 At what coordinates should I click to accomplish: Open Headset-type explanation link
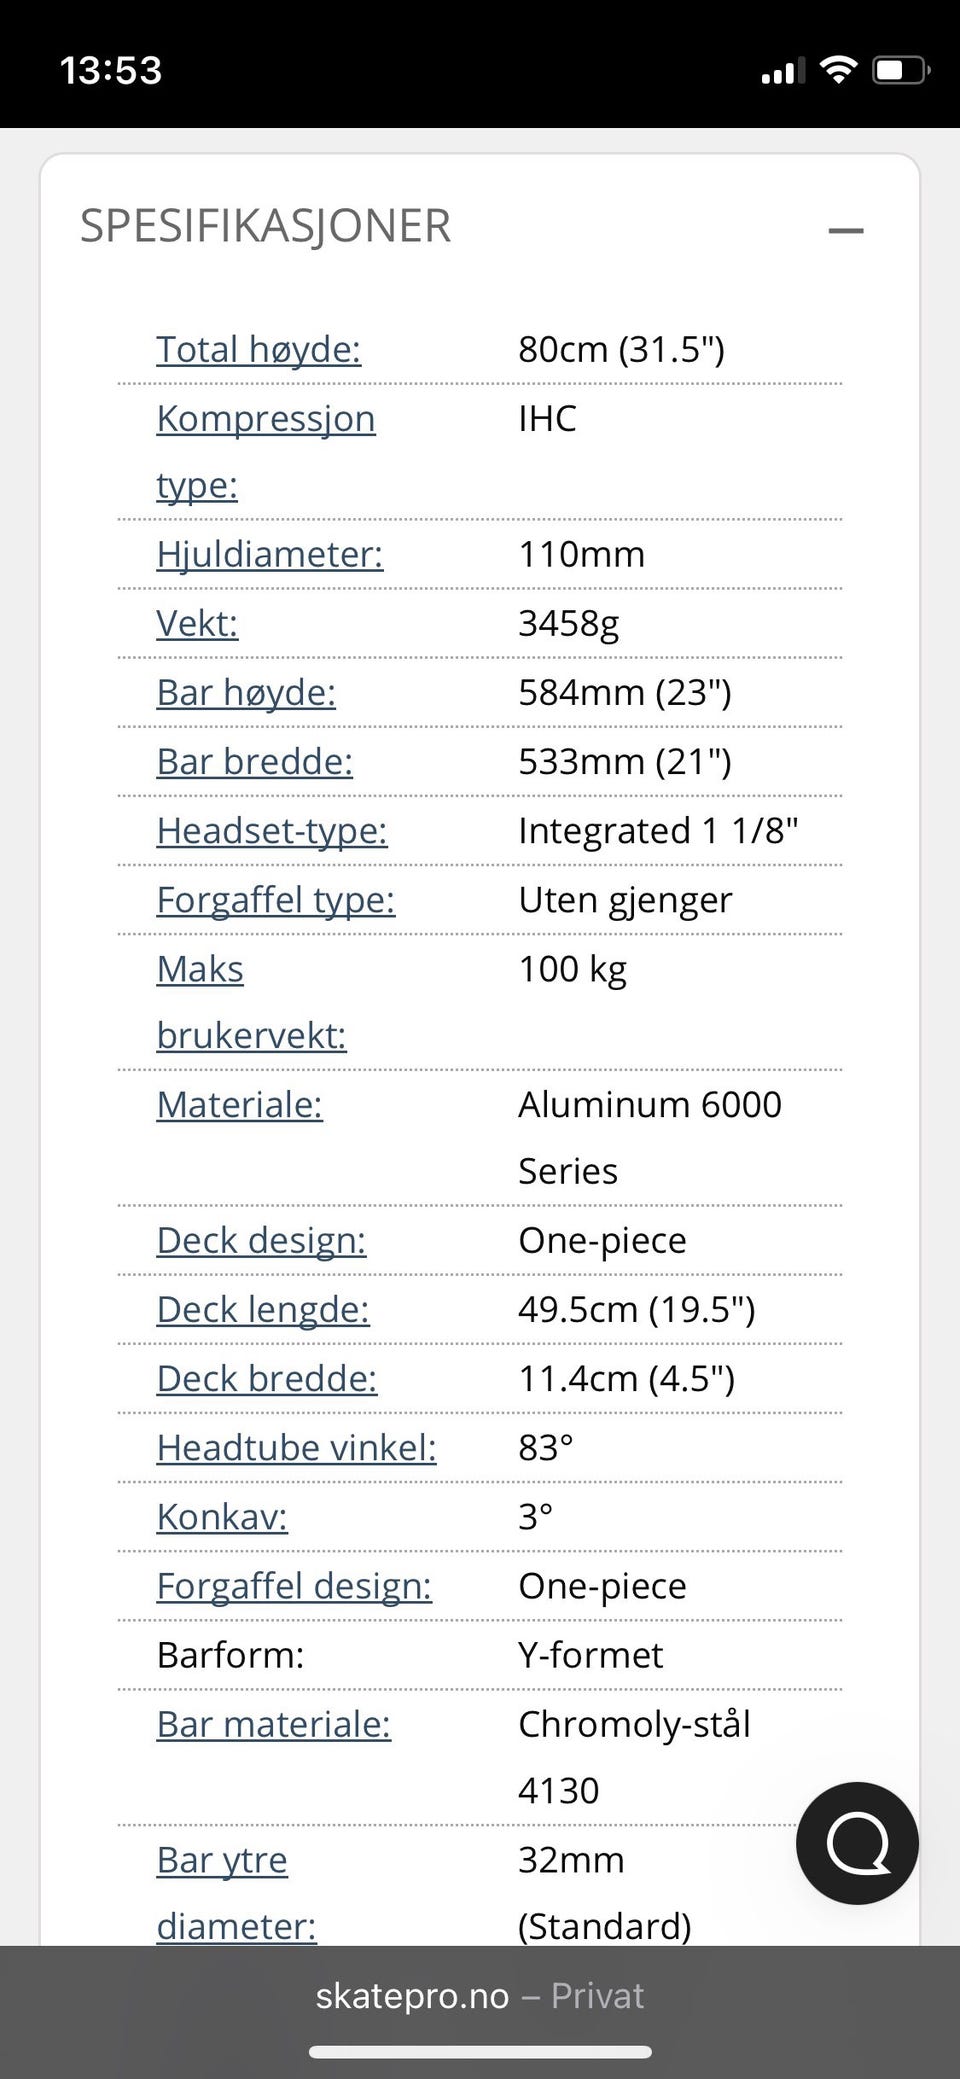(x=272, y=830)
